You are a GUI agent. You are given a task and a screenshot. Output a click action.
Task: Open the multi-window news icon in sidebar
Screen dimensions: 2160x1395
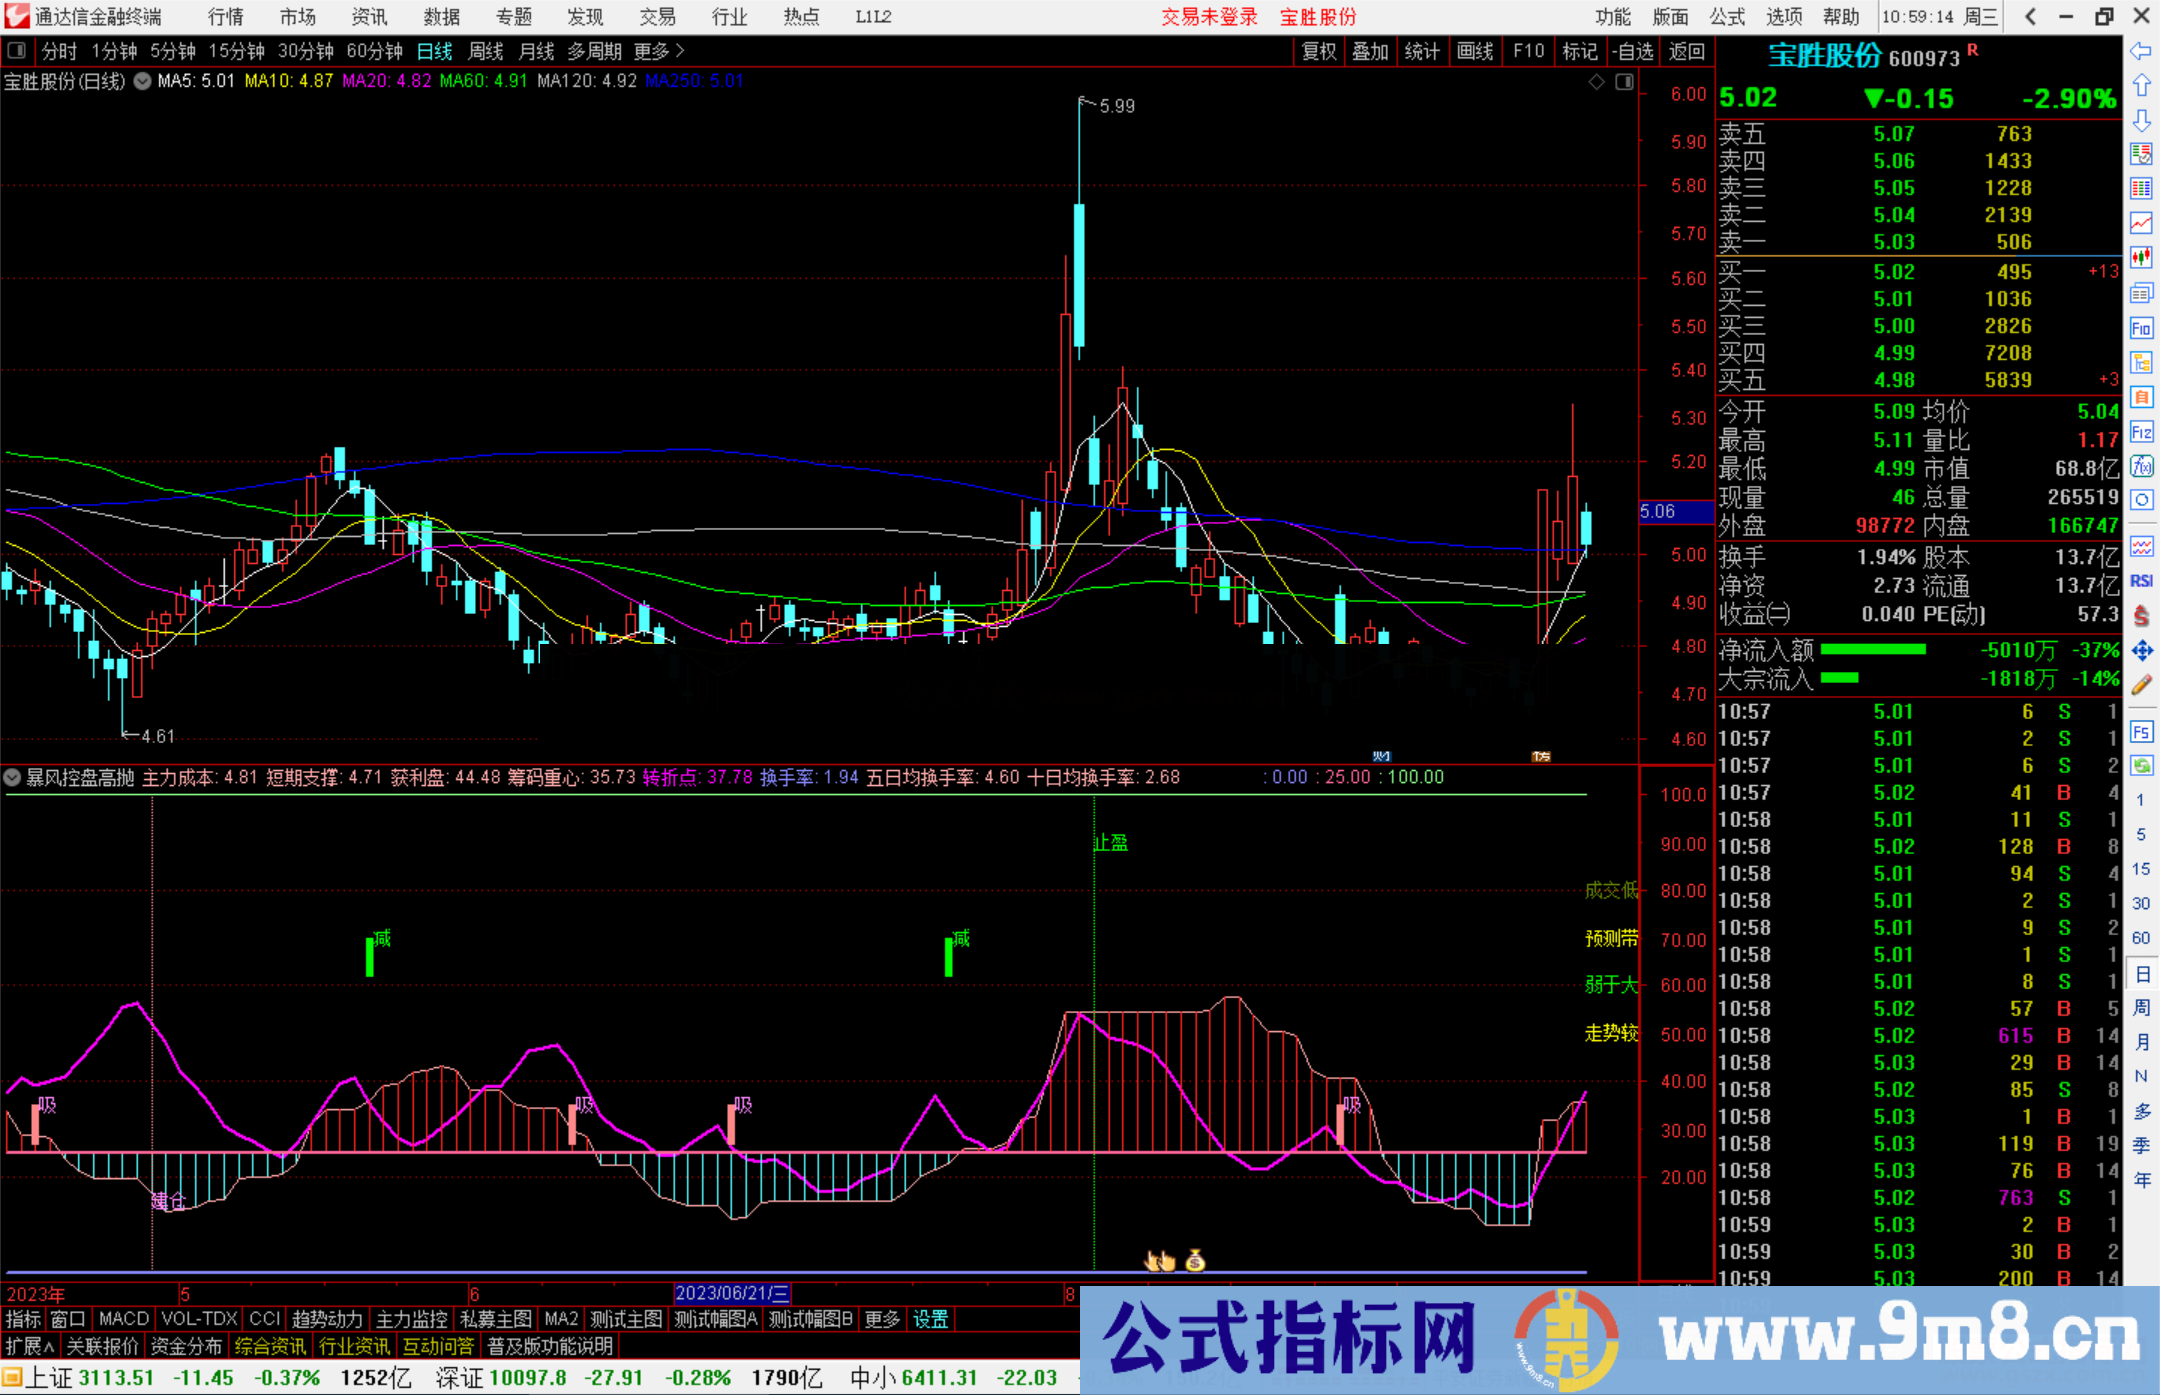(x=2141, y=293)
